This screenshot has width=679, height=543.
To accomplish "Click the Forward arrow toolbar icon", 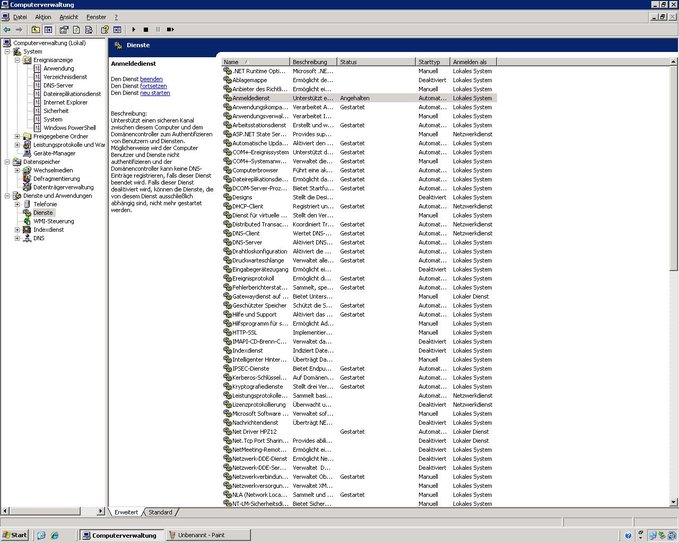I will (19, 29).
